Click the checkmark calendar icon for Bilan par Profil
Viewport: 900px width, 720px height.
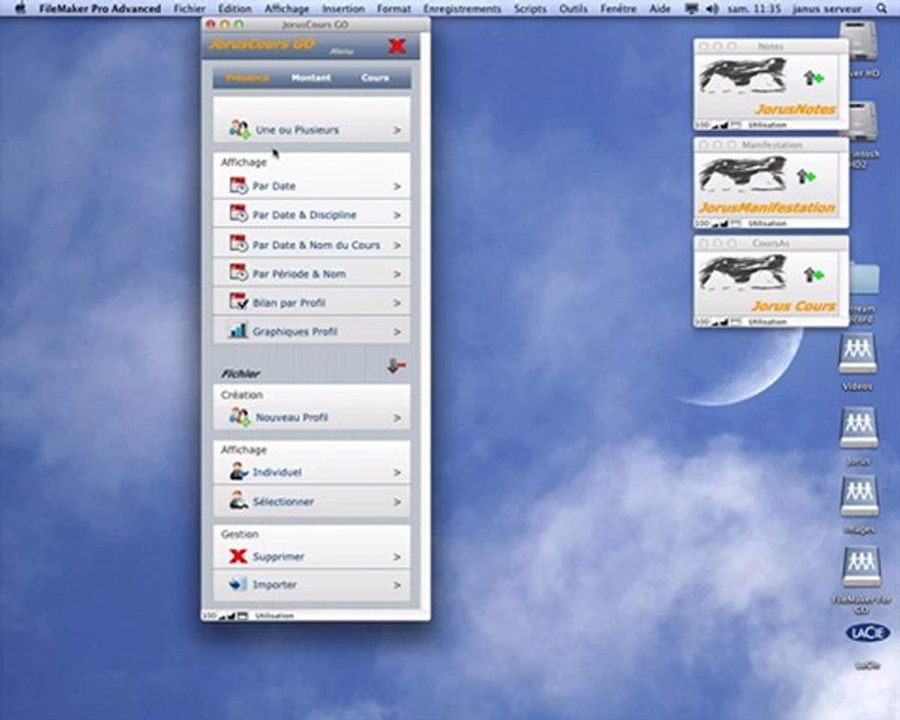click(x=239, y=301)
